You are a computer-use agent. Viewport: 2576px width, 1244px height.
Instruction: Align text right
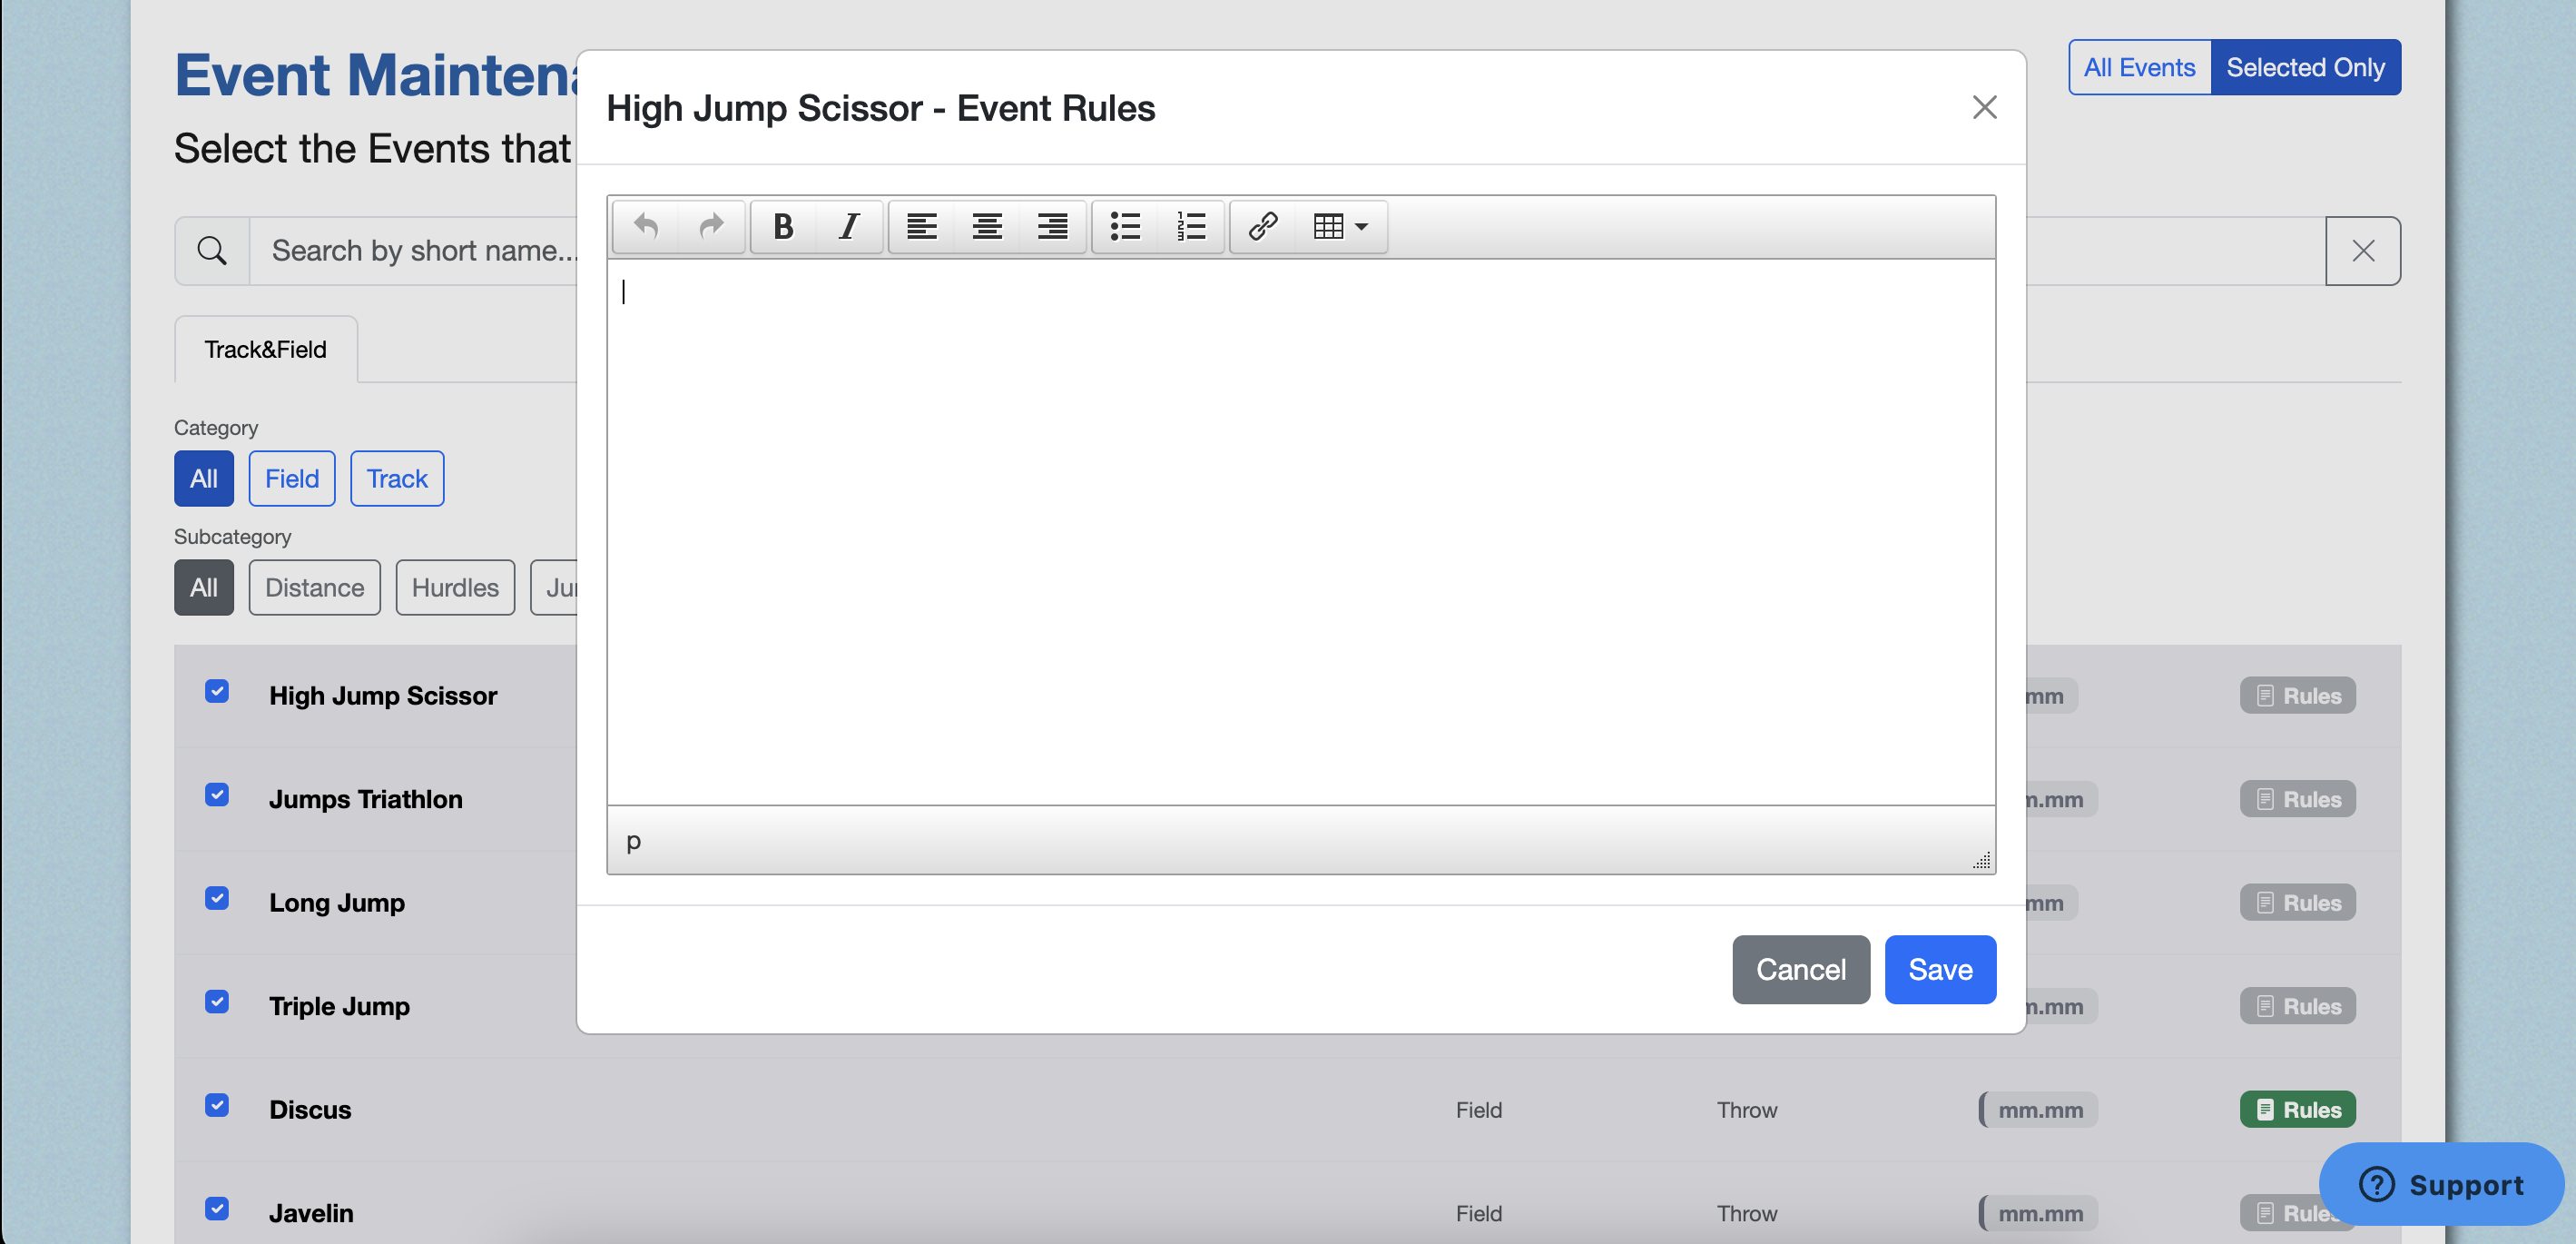(x=1052, y=227)
